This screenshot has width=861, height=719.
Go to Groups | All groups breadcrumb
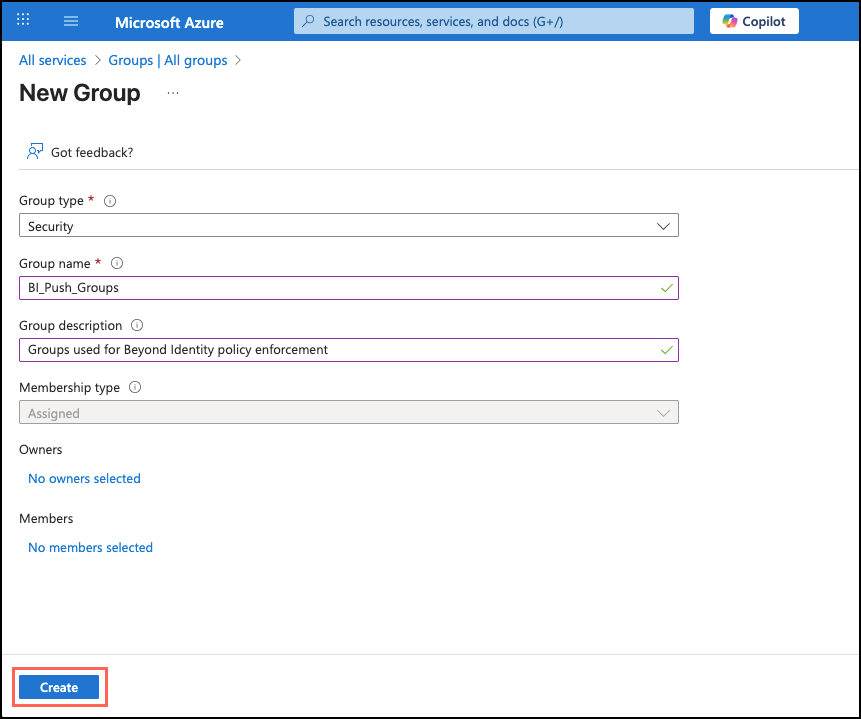click(x=168, y=60)
